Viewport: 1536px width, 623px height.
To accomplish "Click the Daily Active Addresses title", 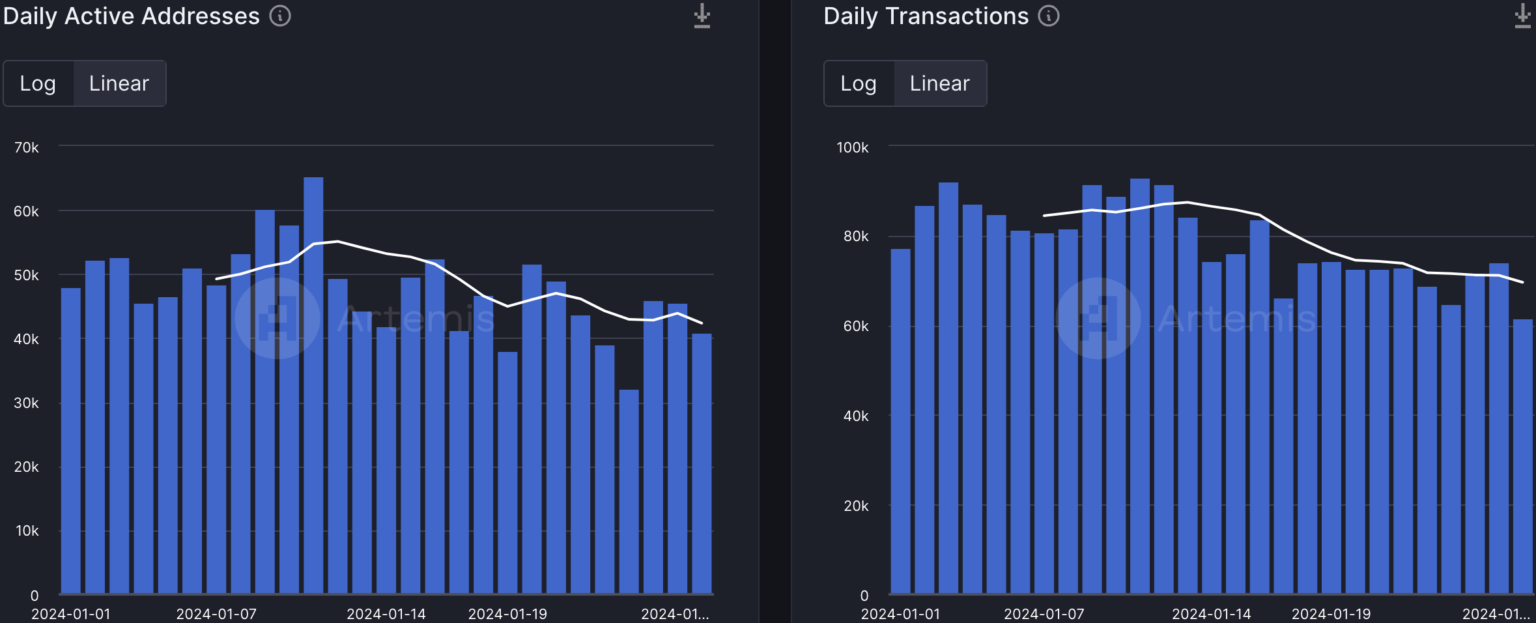I will pyautogui.click(x=132, y=16).
